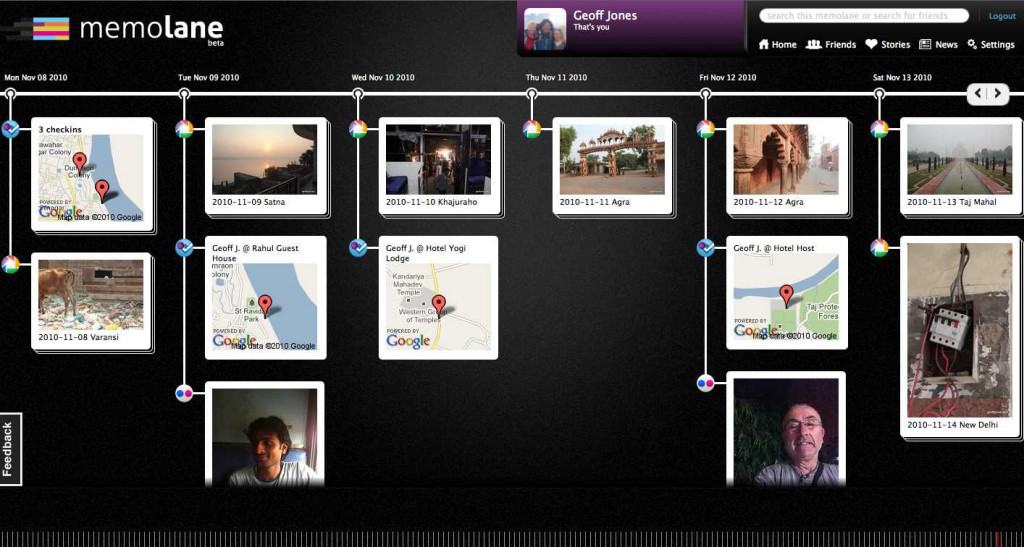Open the Hotel Yogi Lodge map
The width and height of the screenshot is (1024, 547).
click(x=438, y=307)
